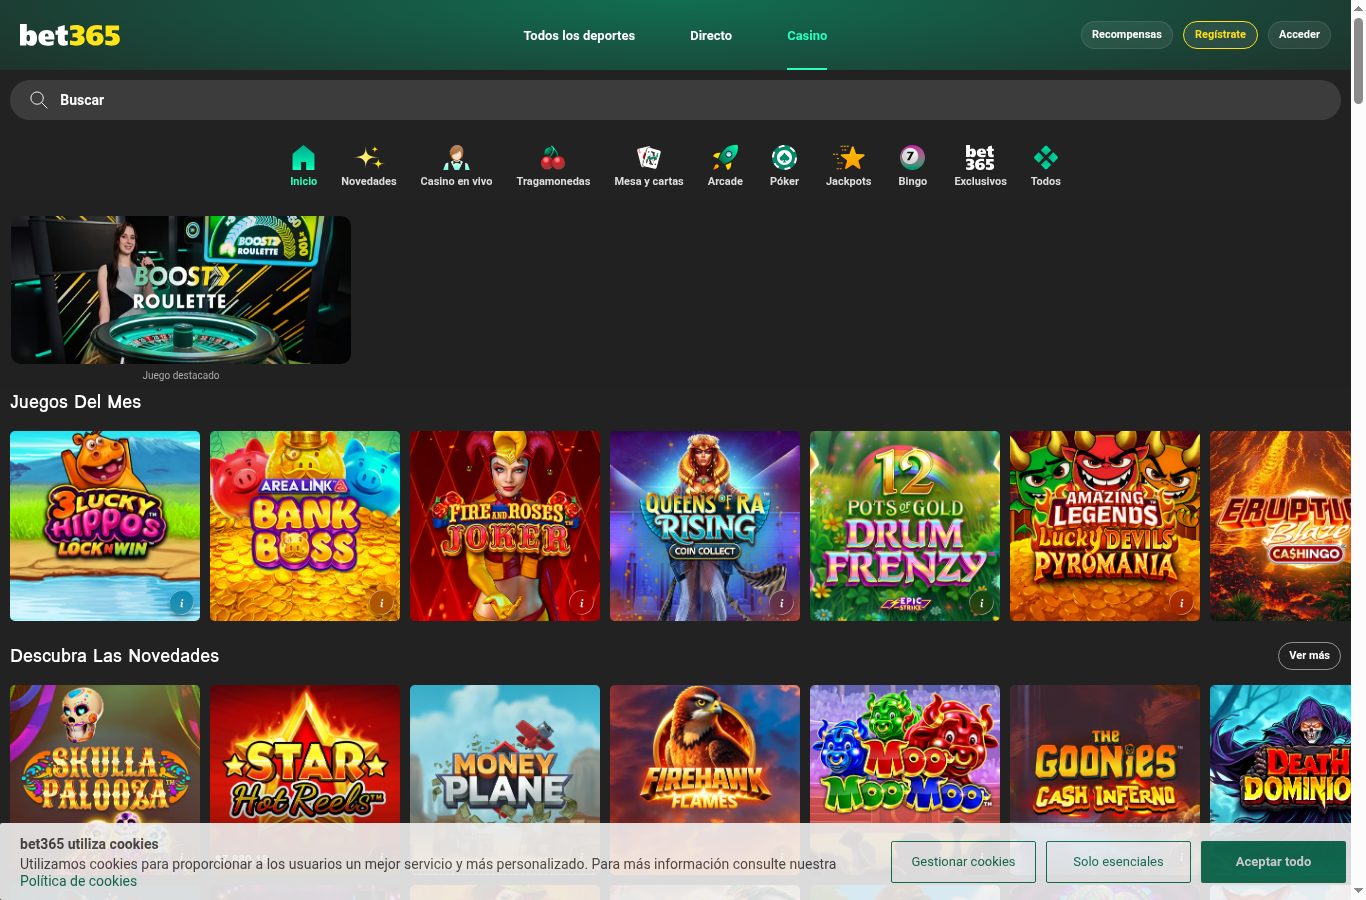Image resolution: width=1366 pixels, height=900 pixels.
Task: Click the Buscar search field
Action: [675, 100]
